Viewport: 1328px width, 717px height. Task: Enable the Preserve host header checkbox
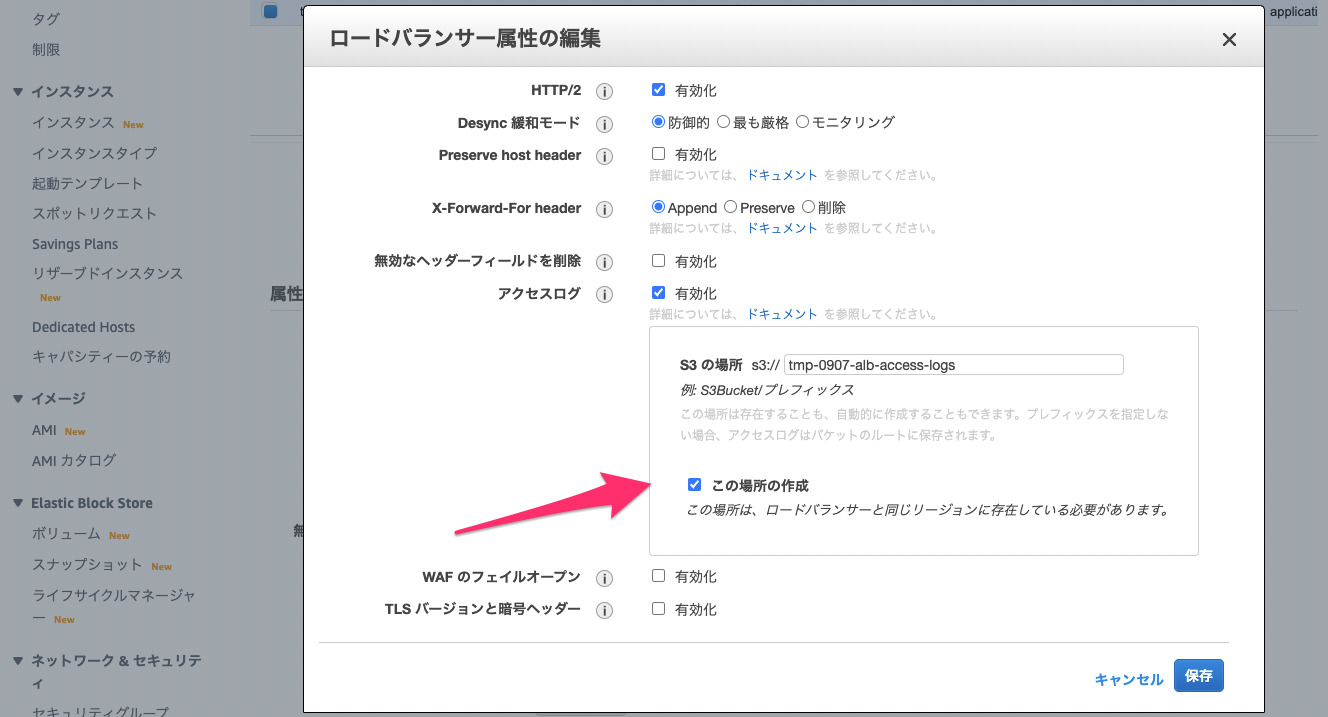point(658,154)
